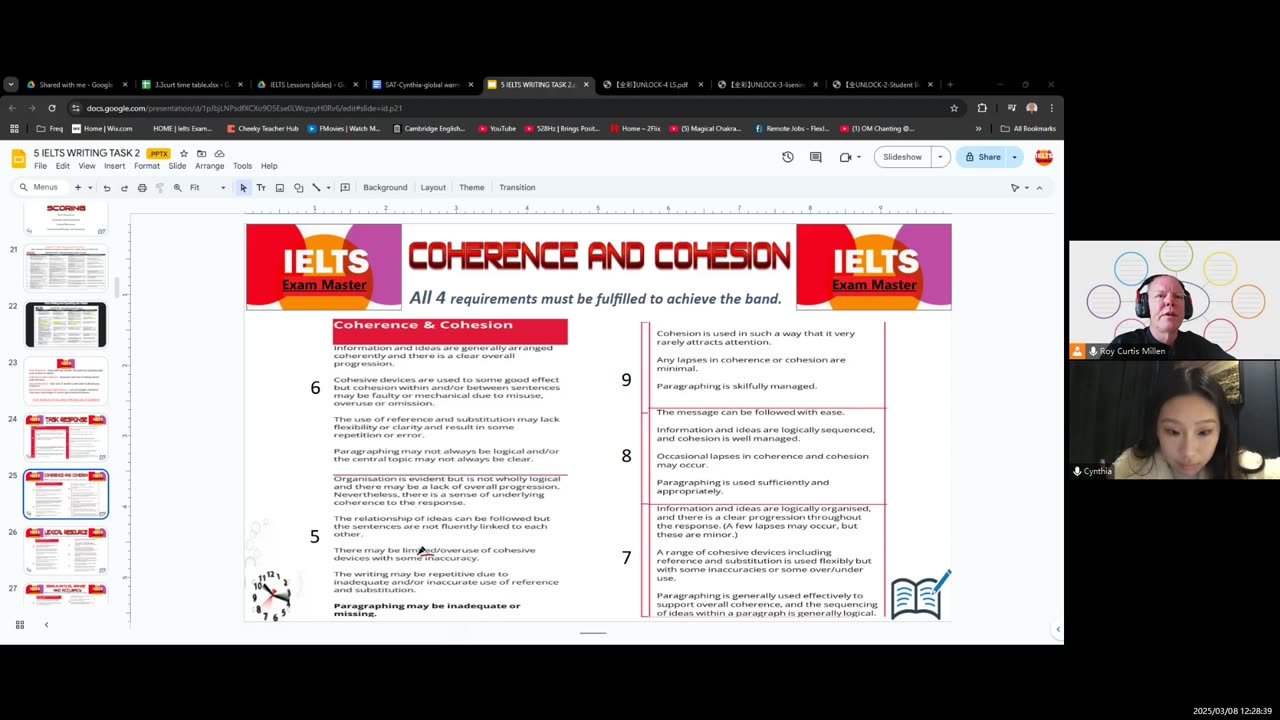Open the SAT-Cynthia-global warming tab
The height and width of the screenshot is (720, 1280).
pyautogui.click(x=422, y=85)
